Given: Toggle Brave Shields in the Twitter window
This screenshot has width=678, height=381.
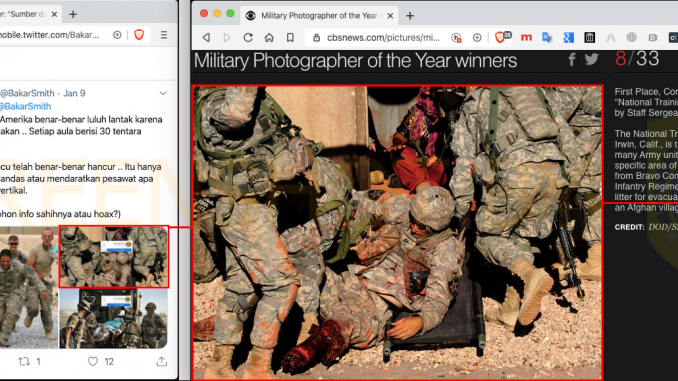Looking at the screenshot, I should point(139,35).
